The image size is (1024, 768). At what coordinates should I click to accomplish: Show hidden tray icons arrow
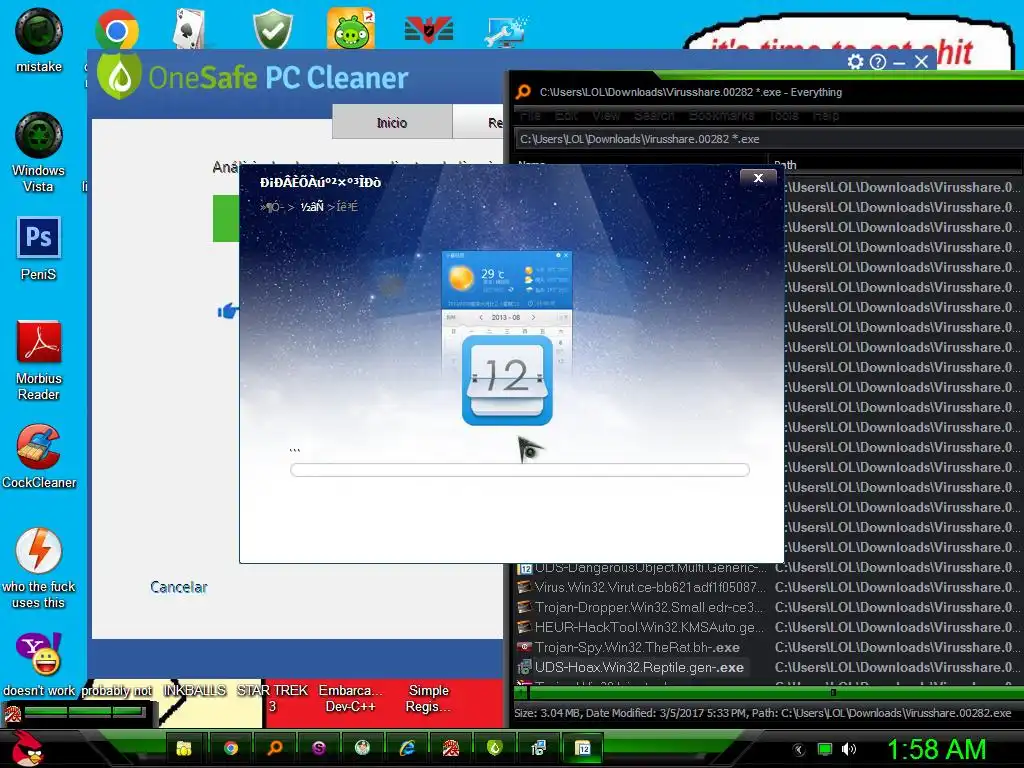click(798, 749)
